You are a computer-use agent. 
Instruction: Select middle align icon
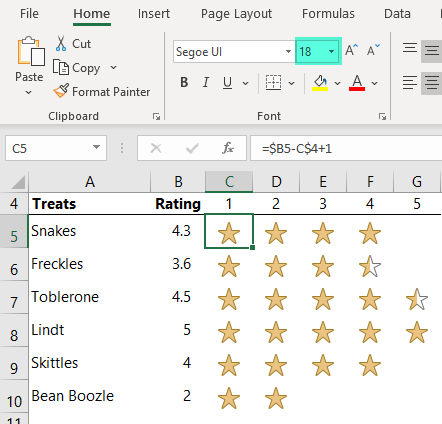(432, 51)
